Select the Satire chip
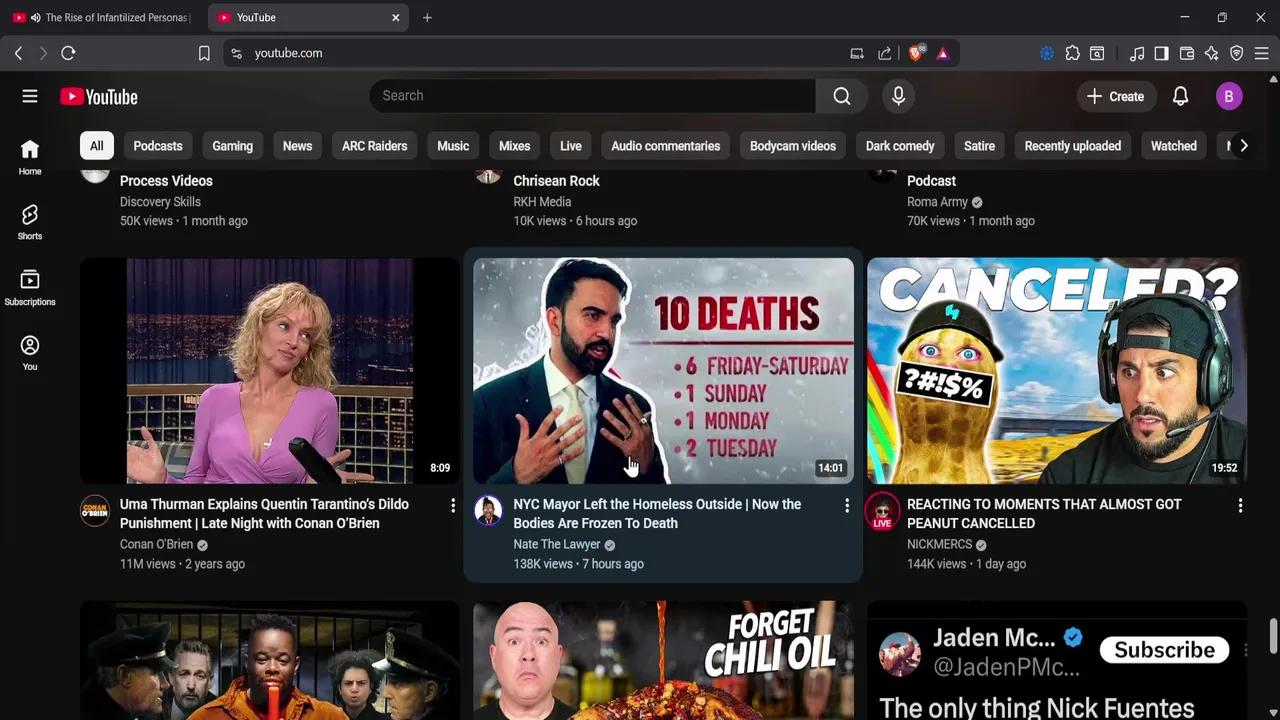Screen dimensions: 1280x720 tap(979, 146)
